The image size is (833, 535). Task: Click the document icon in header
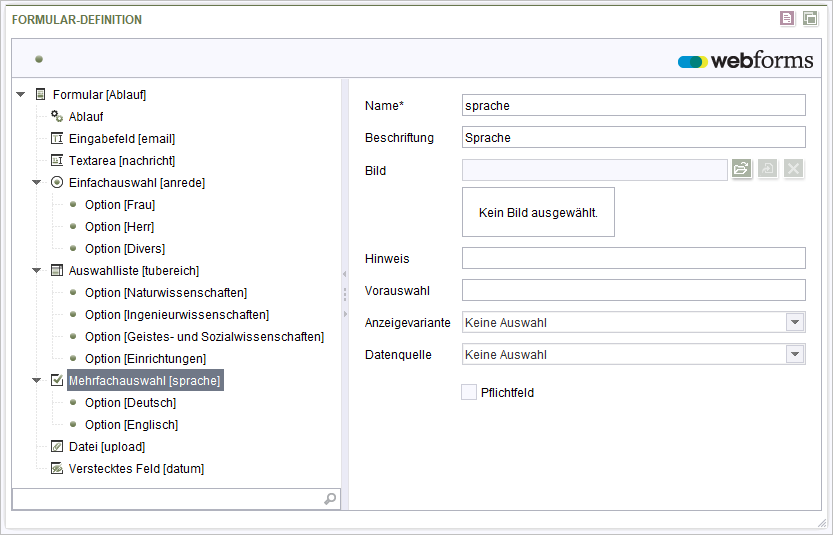click(x=787, y=19)
